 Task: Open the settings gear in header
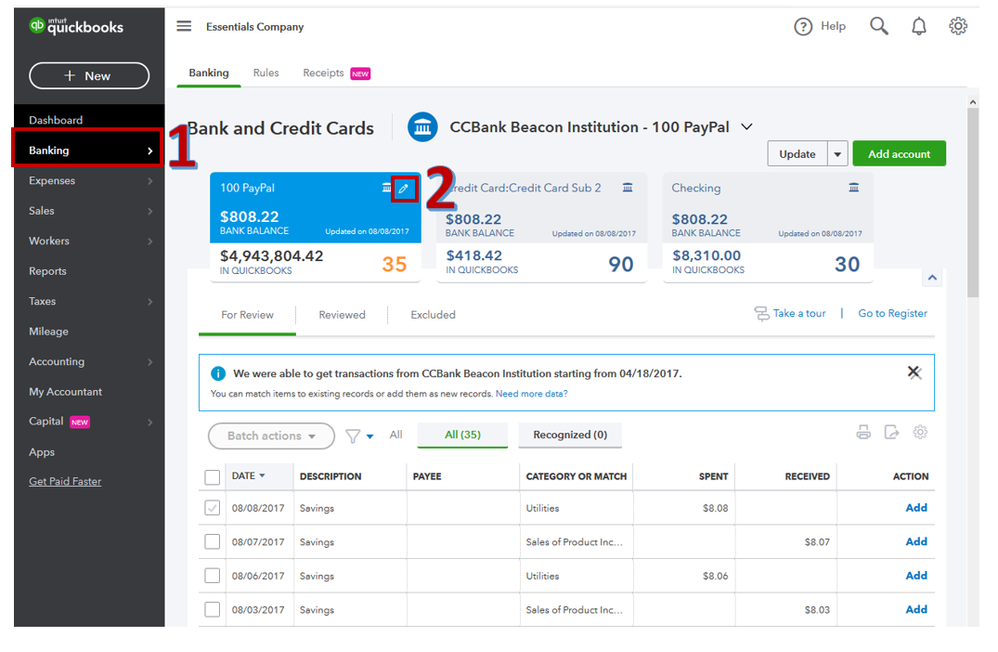958,26
